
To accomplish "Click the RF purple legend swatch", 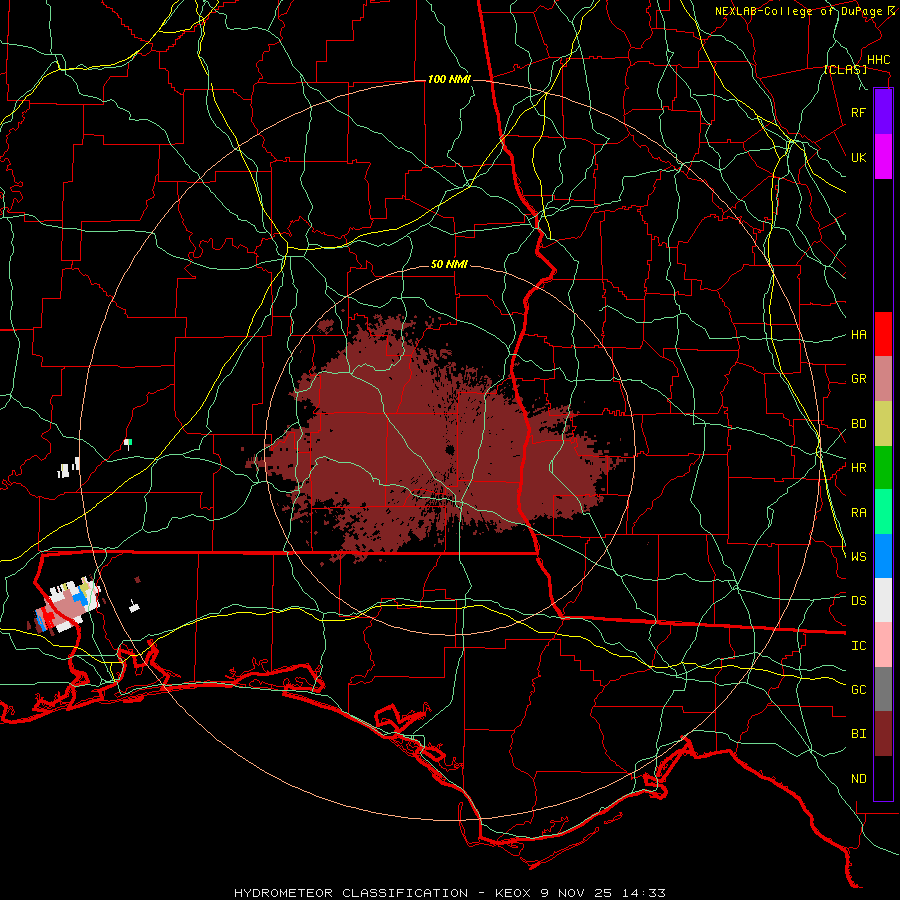I will [883, 112].
